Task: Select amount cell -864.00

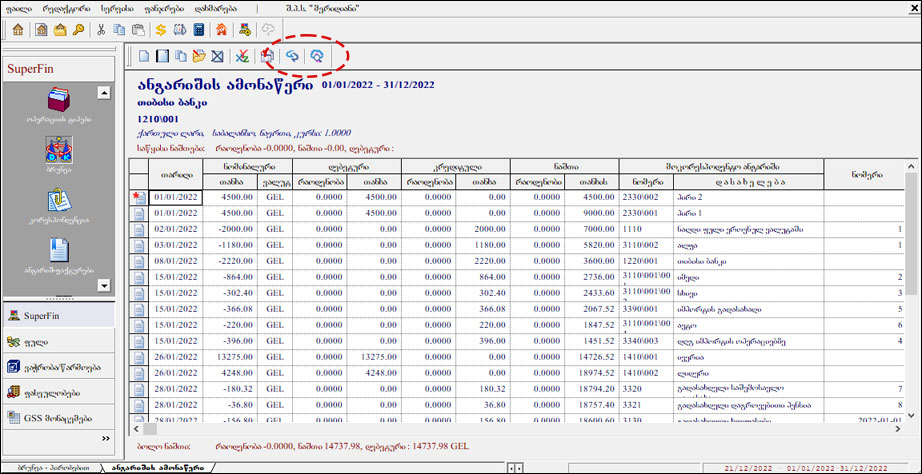Action: click(230, 277)
